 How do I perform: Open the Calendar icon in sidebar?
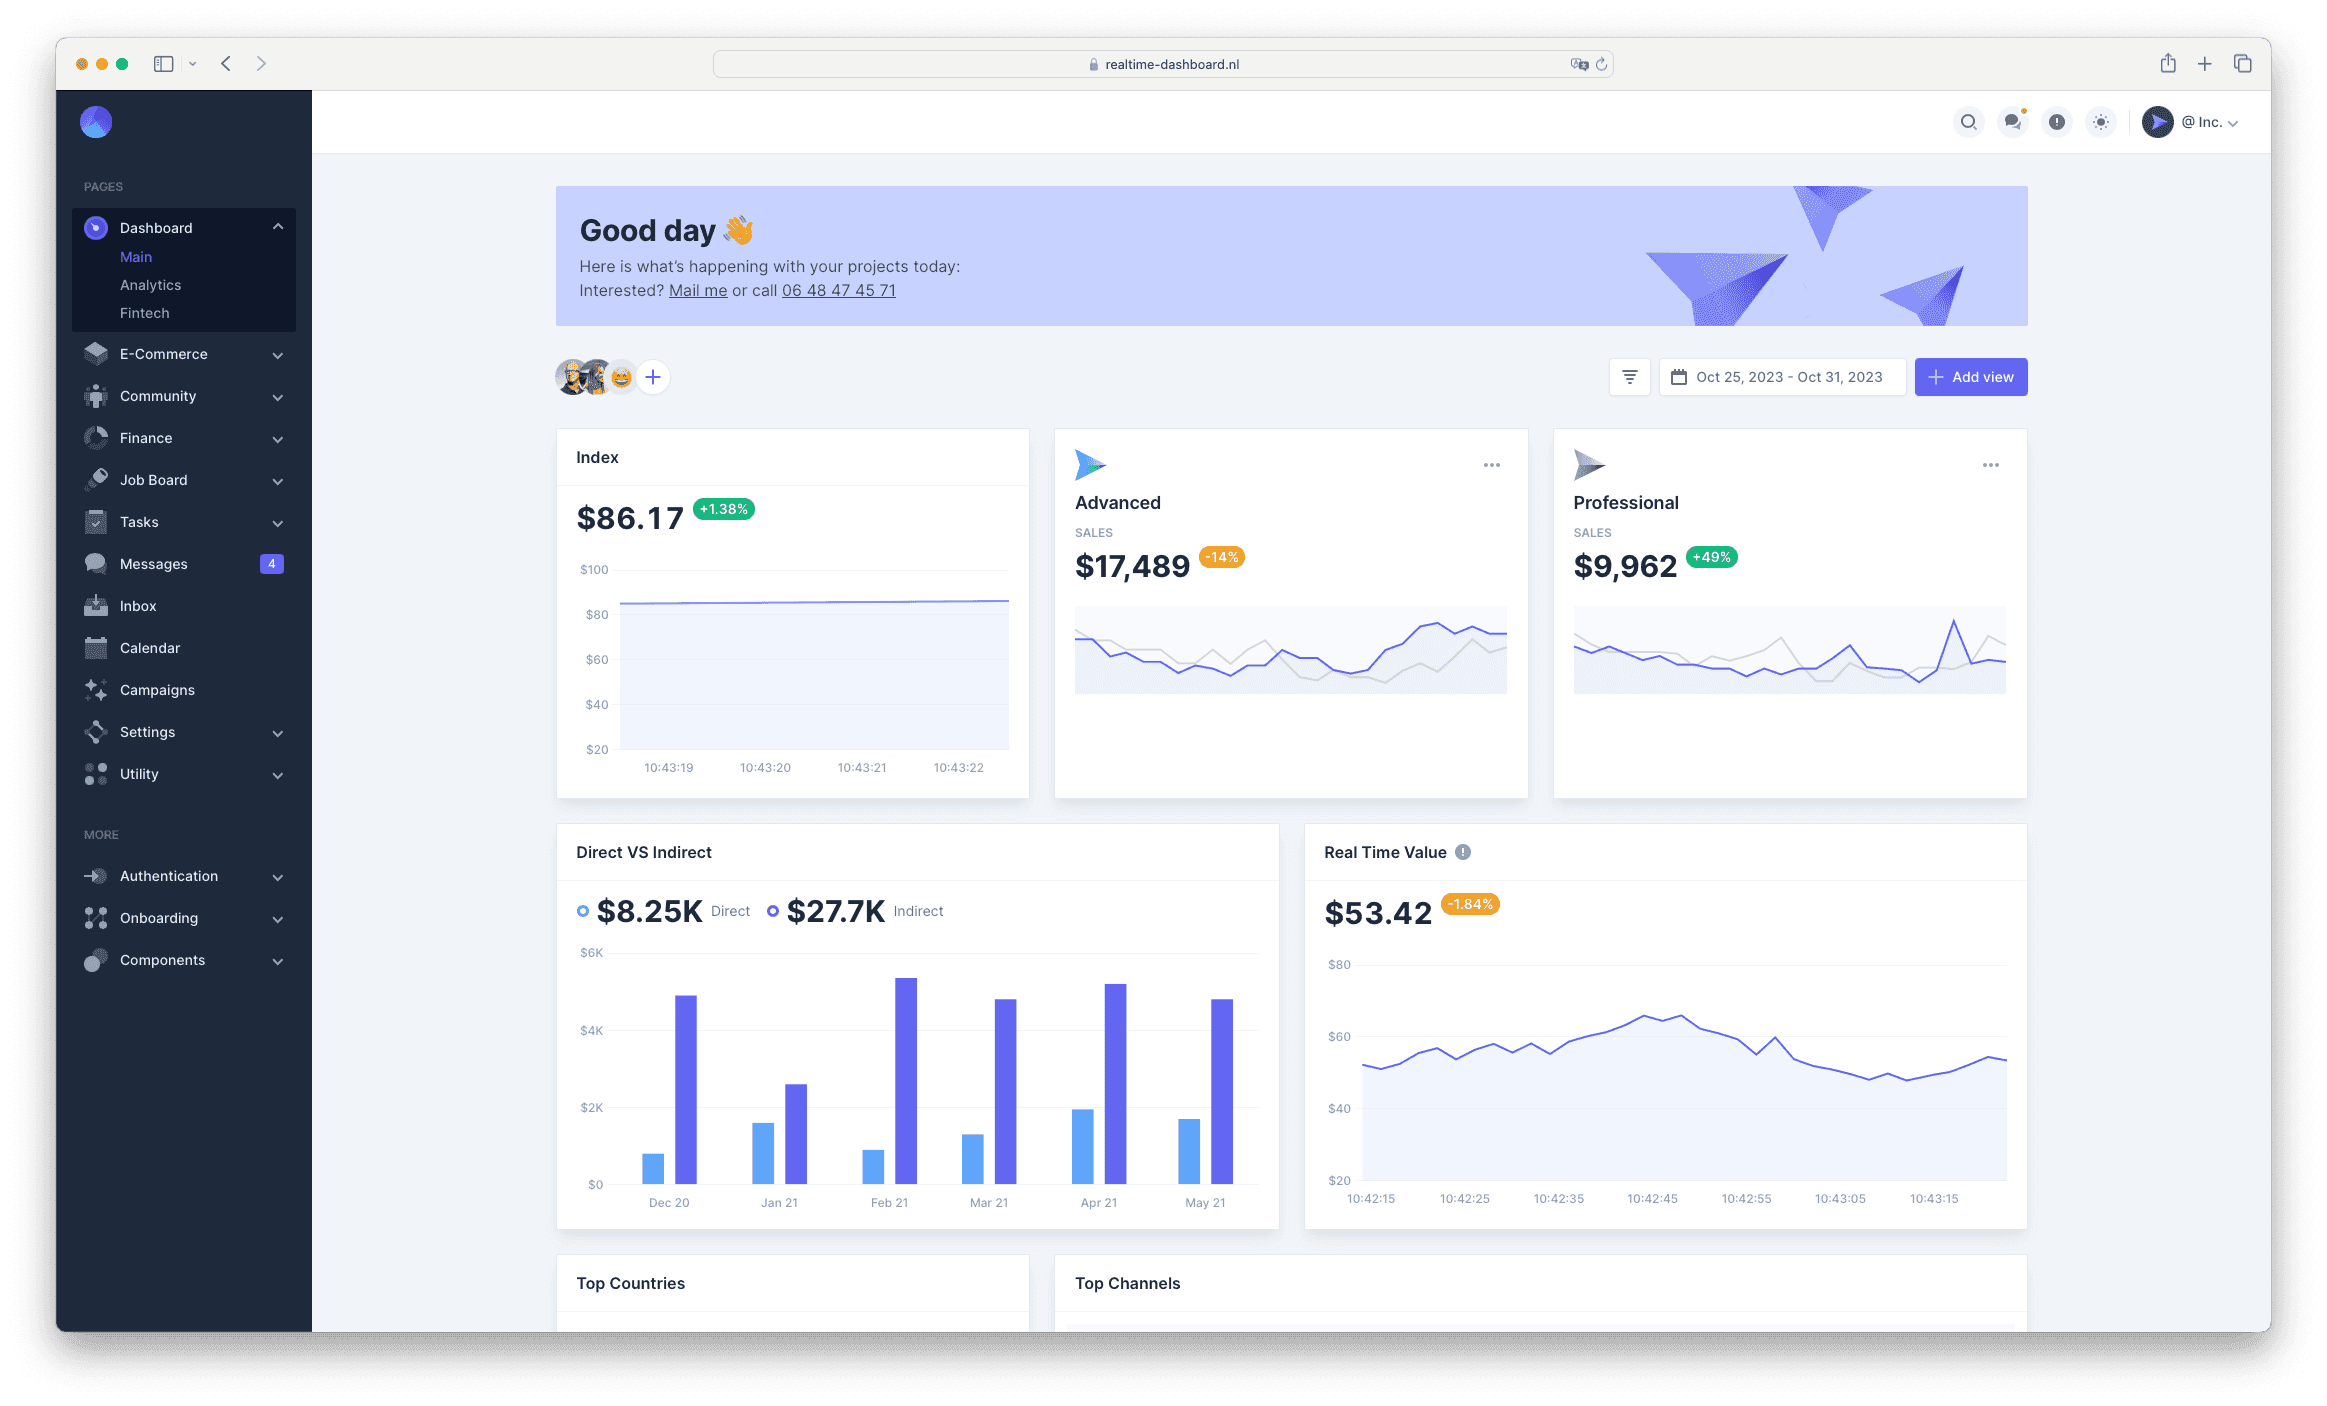pos(95,646)
